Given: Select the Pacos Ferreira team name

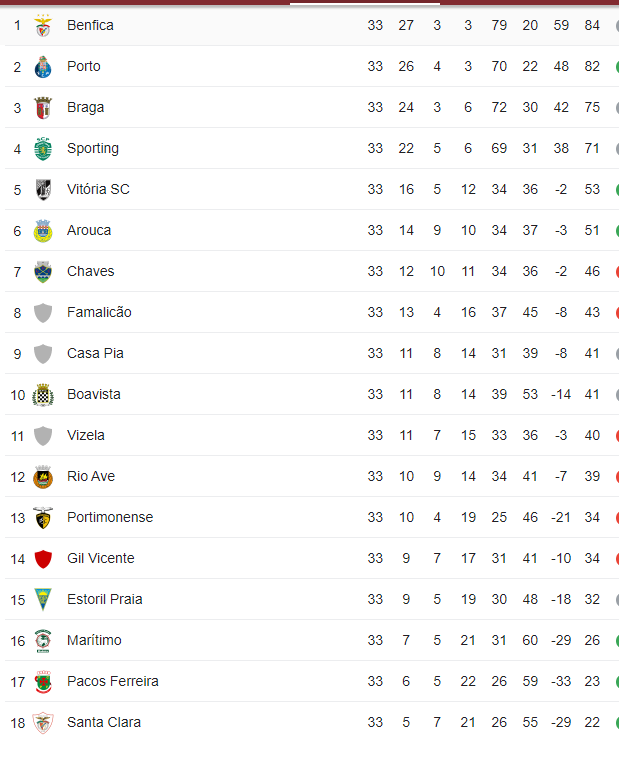Looking at the screenshot, I should pos(113,682).
